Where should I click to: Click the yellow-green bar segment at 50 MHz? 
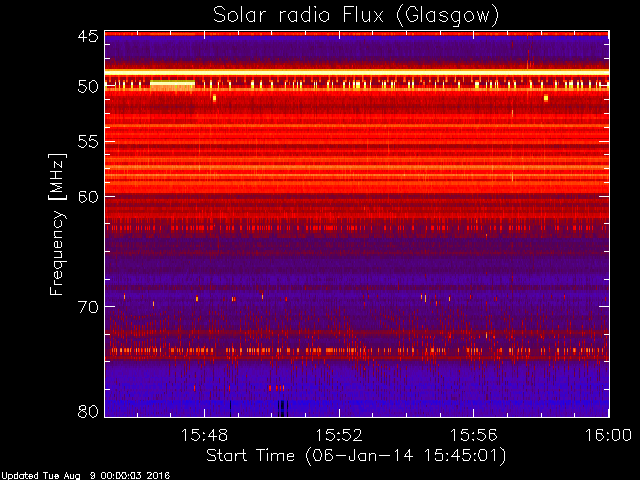[172, 84]
